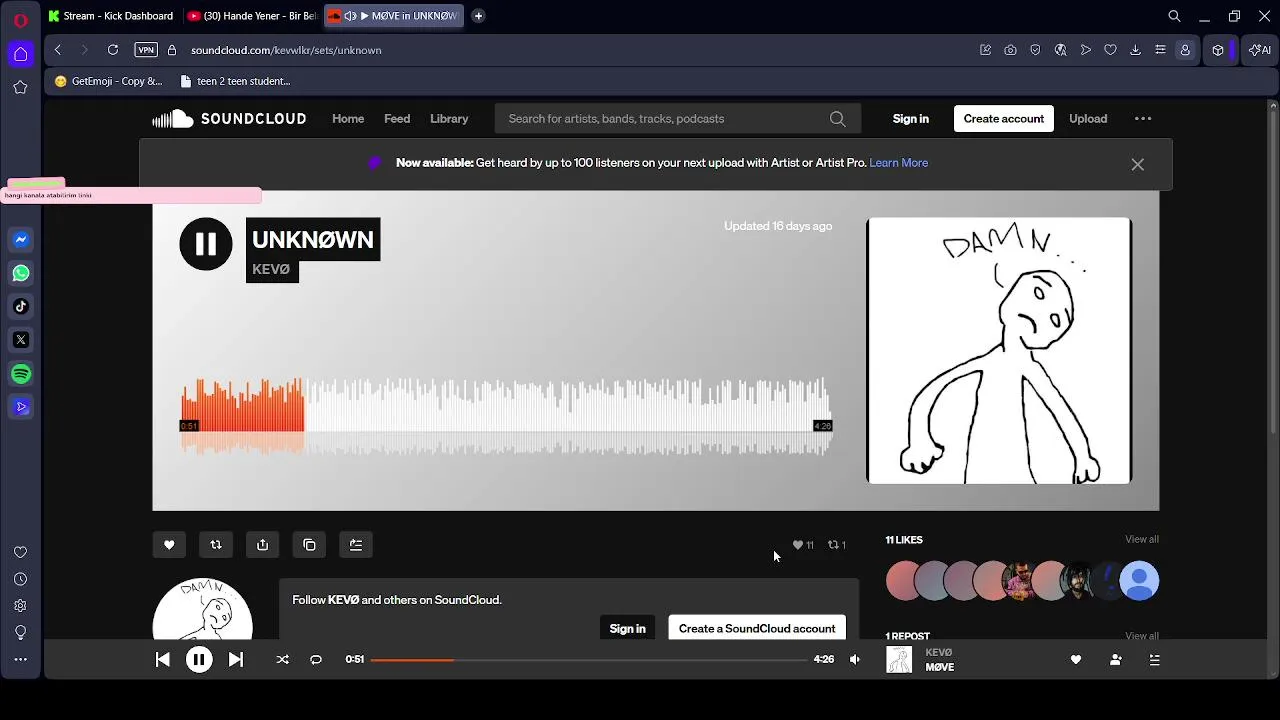Like the current MØVE track in bottom bar
This screenshot has height=720, width=1280.
point(1076,659)
